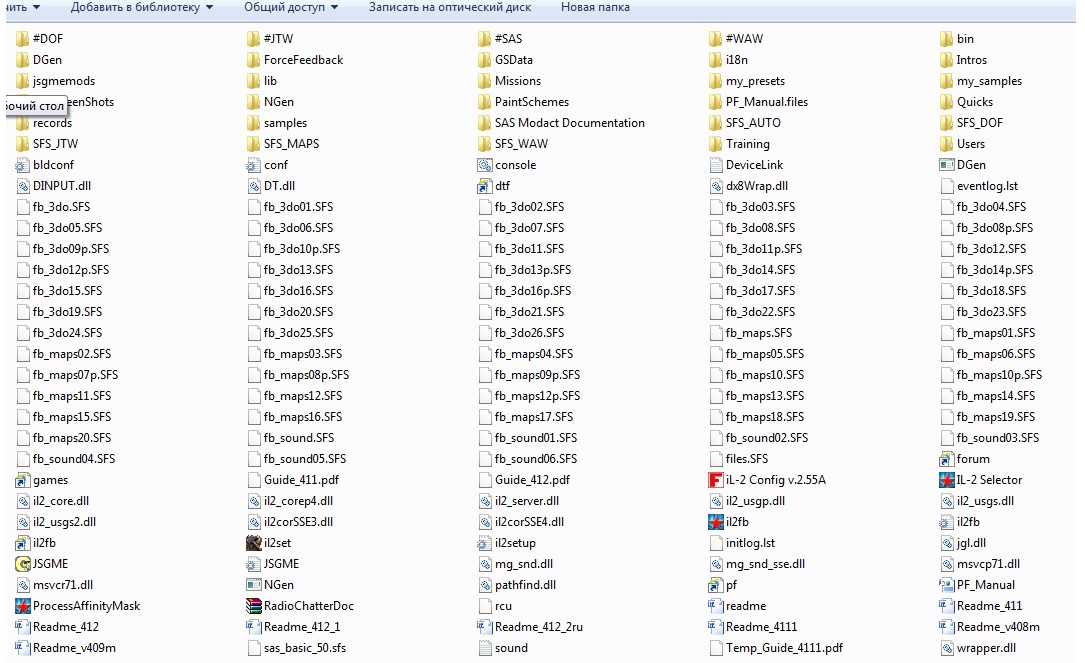This screenshot has width=1085, height=663.
Task: Click Записать на оптический диск
Action: 450,8
